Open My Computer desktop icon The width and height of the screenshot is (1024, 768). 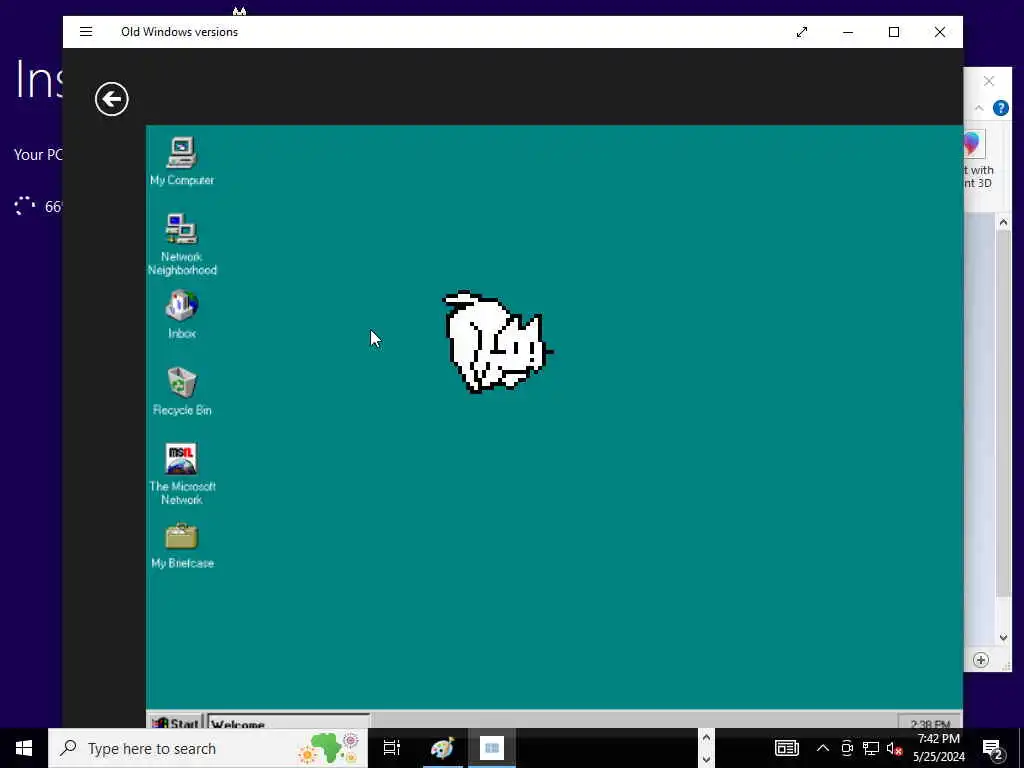pos(182,161)
